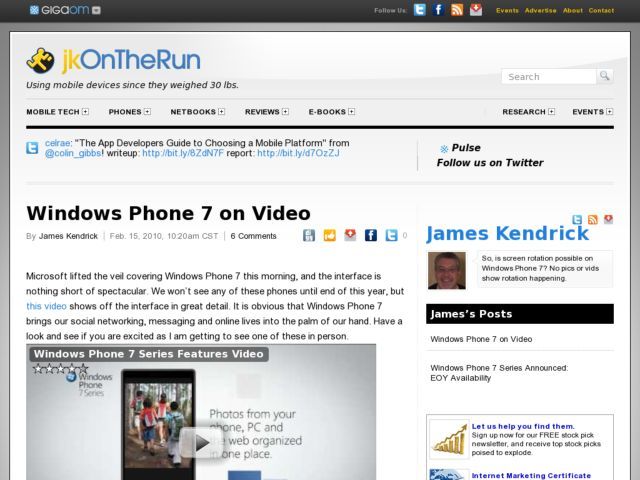Open the Facebook icon in the top bar

438,10
